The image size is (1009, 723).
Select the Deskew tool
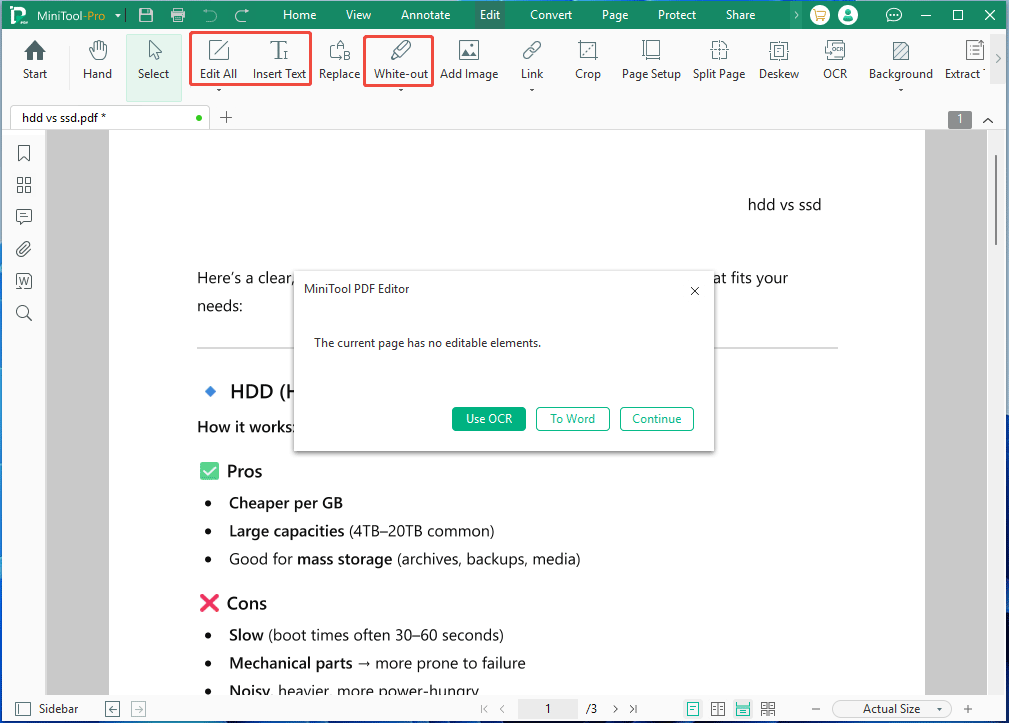click(778, 60)
